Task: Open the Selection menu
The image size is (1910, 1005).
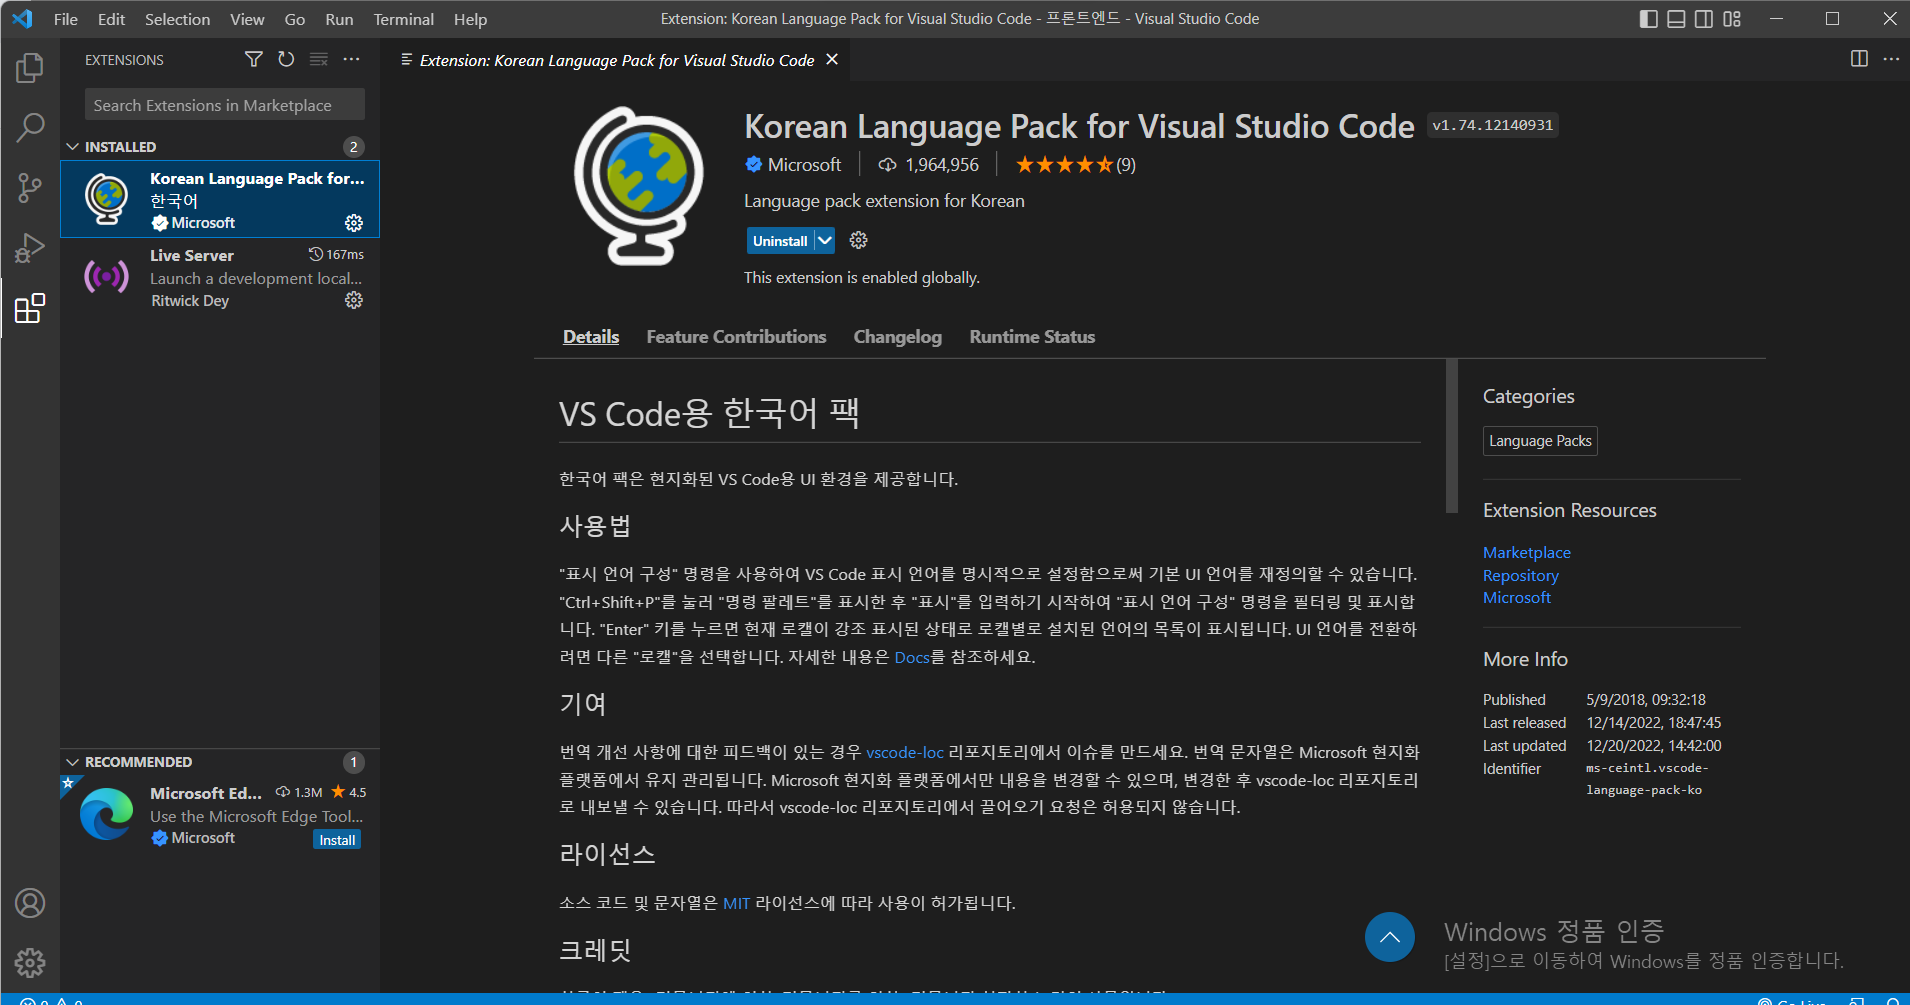Action: [177, 19]
